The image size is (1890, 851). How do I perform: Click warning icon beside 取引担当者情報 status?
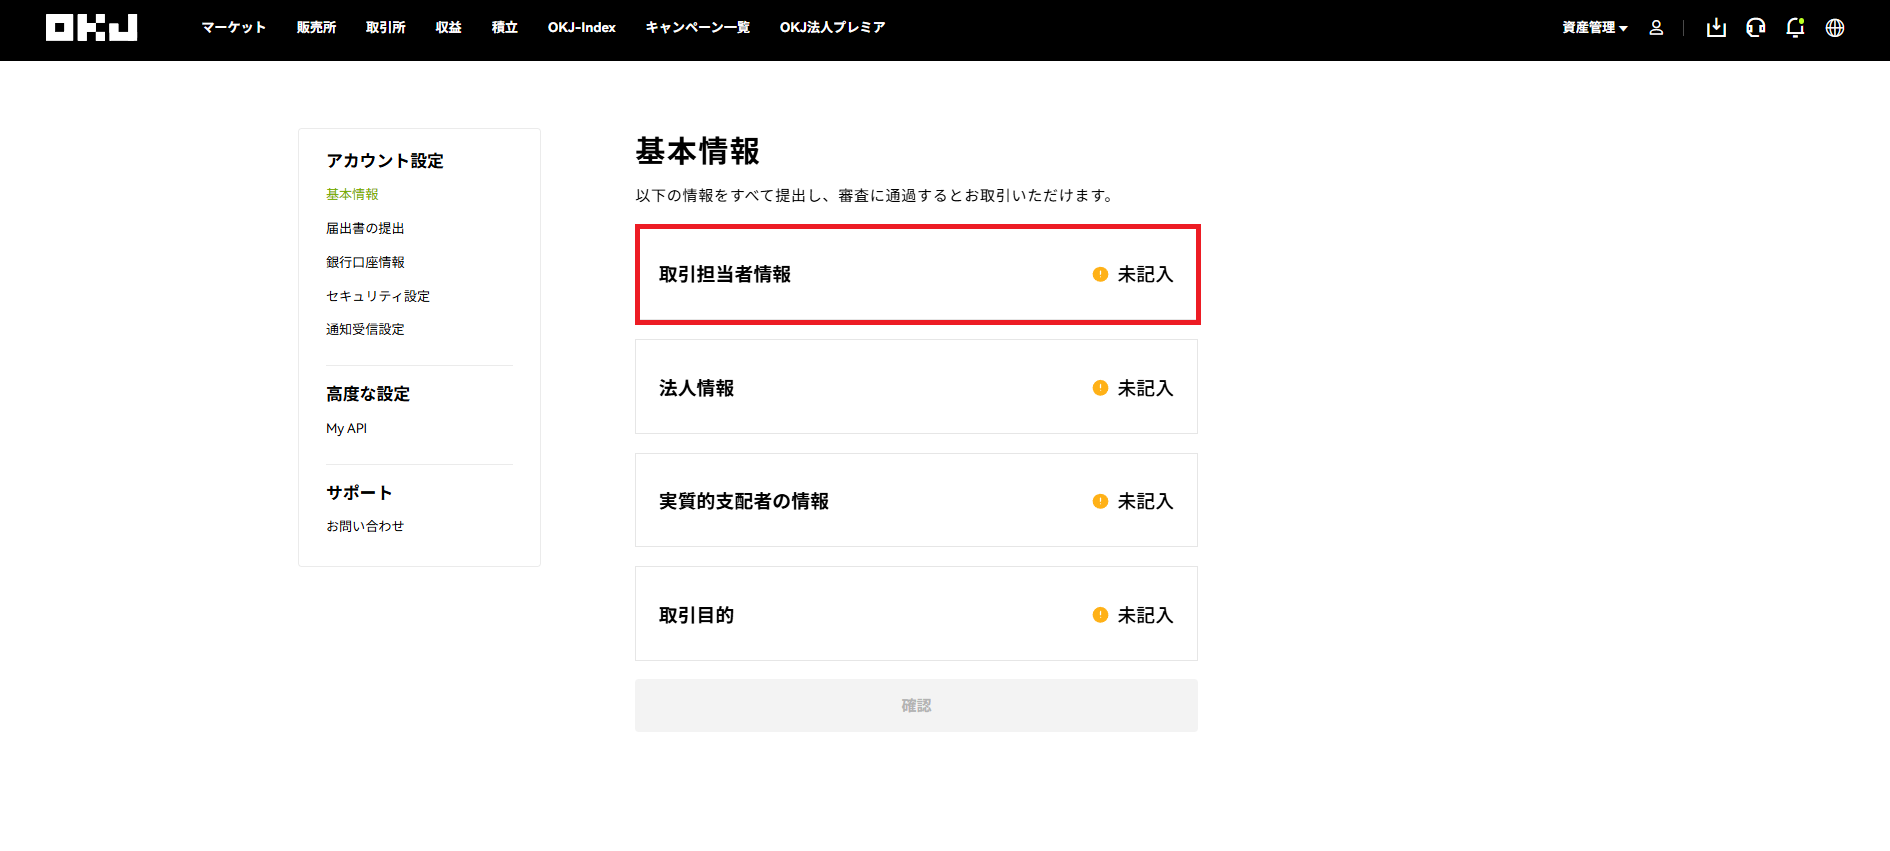coord(1100,274)
